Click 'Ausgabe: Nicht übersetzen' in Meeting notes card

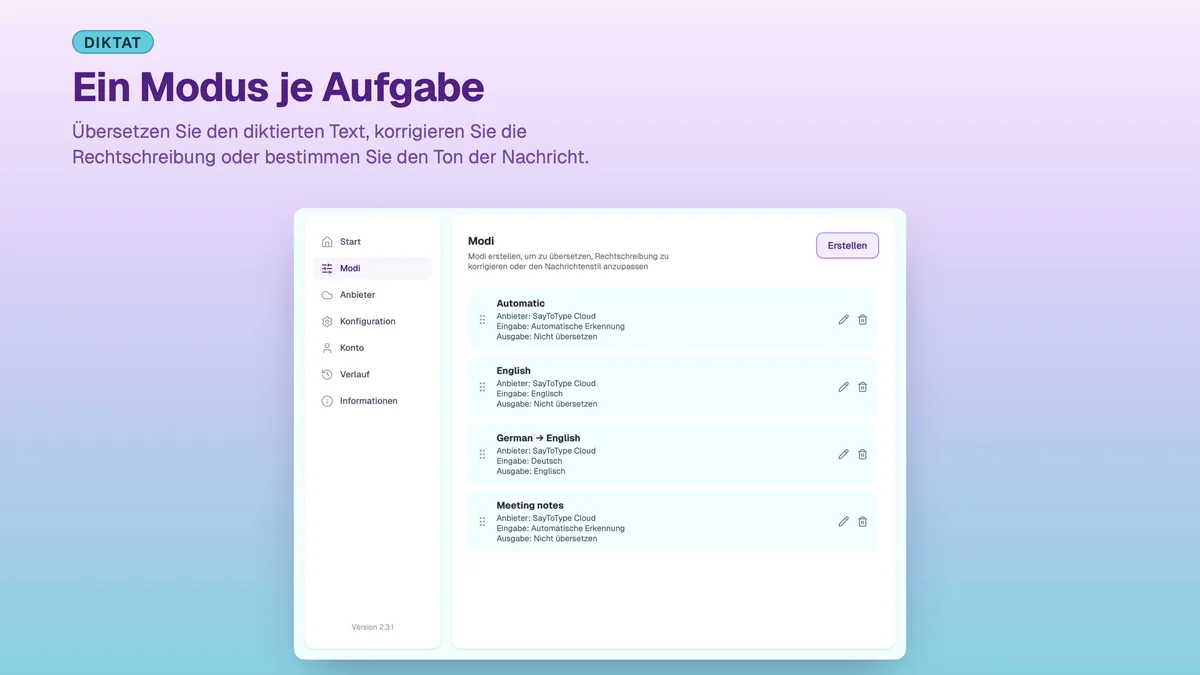(x=547, y=539)
